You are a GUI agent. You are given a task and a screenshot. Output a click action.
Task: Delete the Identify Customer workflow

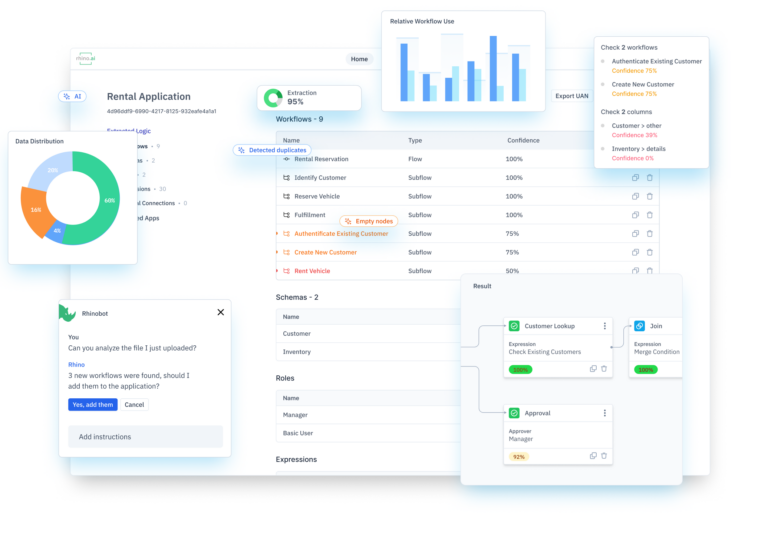[x=649, y=178]
